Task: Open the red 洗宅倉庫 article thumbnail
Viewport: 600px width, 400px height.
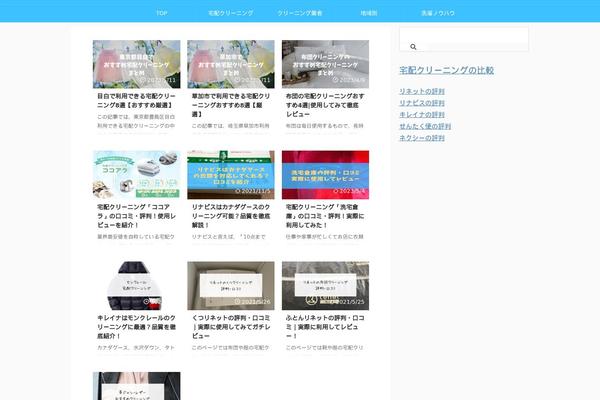Action: (325, 175)
